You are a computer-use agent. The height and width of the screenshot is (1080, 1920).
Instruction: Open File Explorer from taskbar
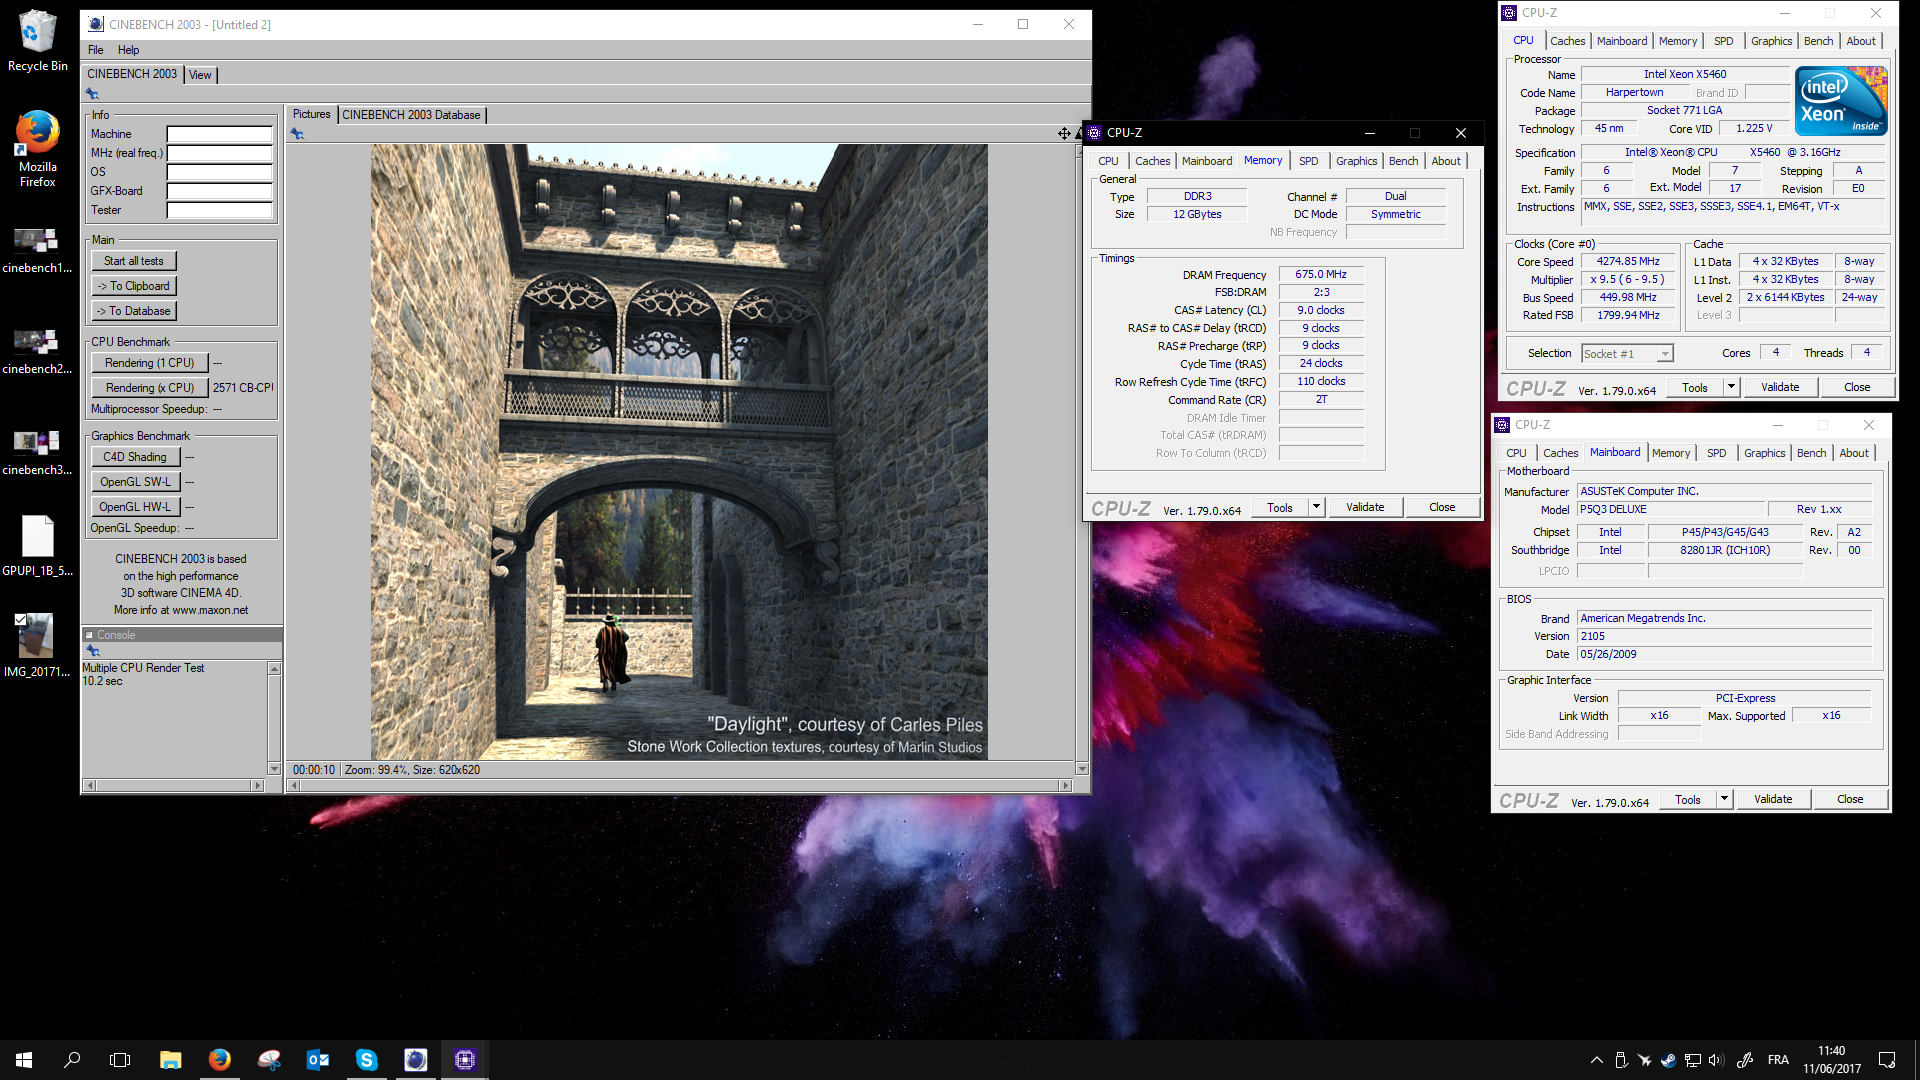[x=171, y=1060]
